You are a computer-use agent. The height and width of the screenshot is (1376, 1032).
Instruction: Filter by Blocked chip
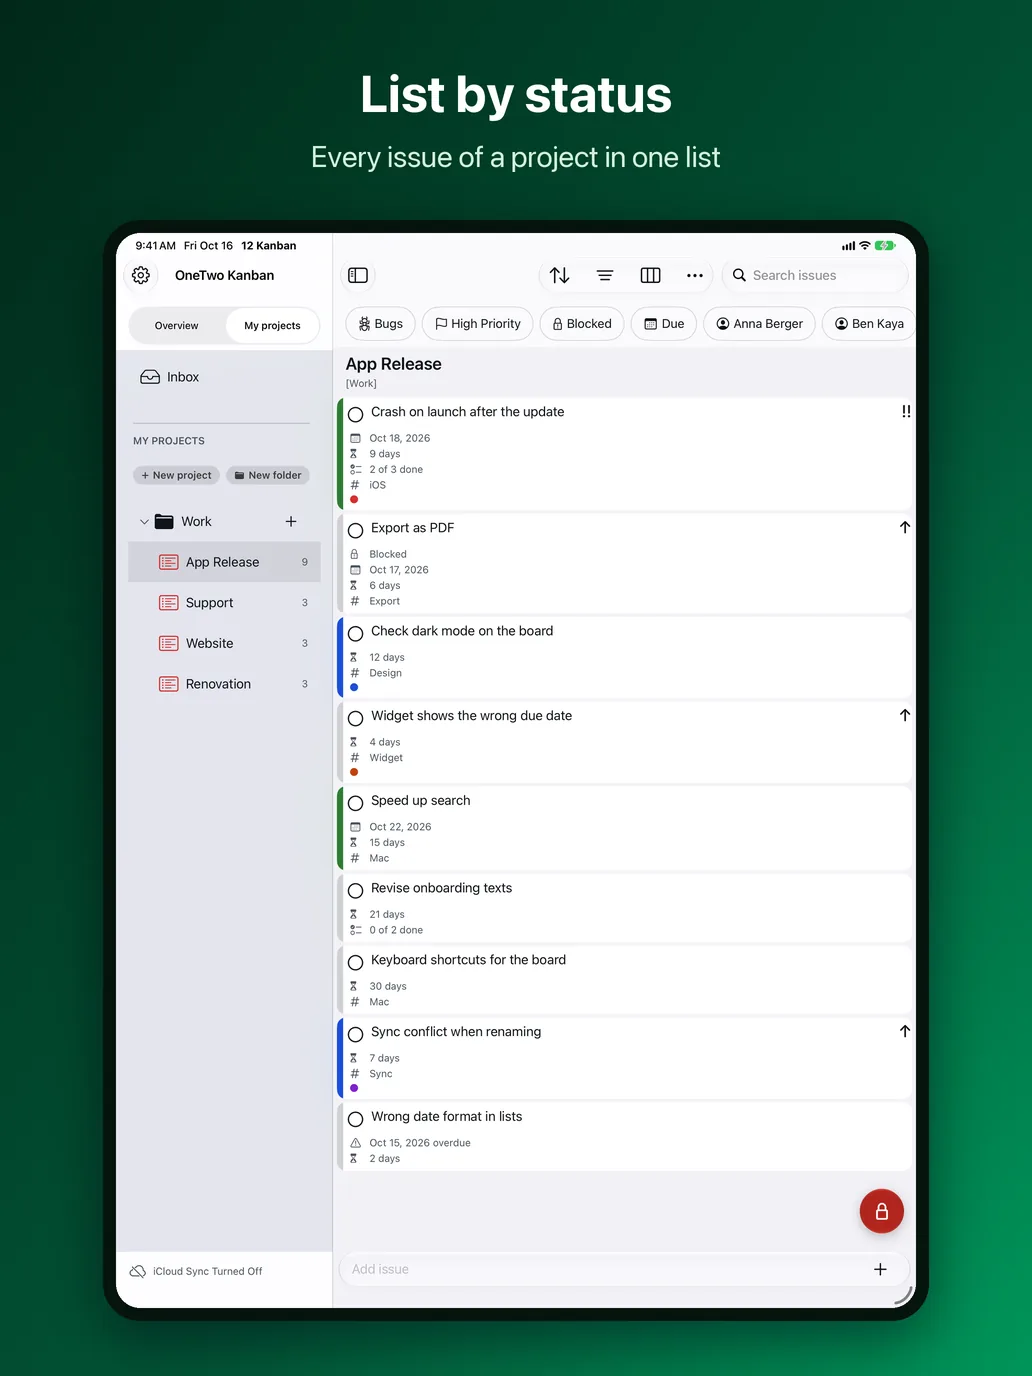[x=582, y=323]
